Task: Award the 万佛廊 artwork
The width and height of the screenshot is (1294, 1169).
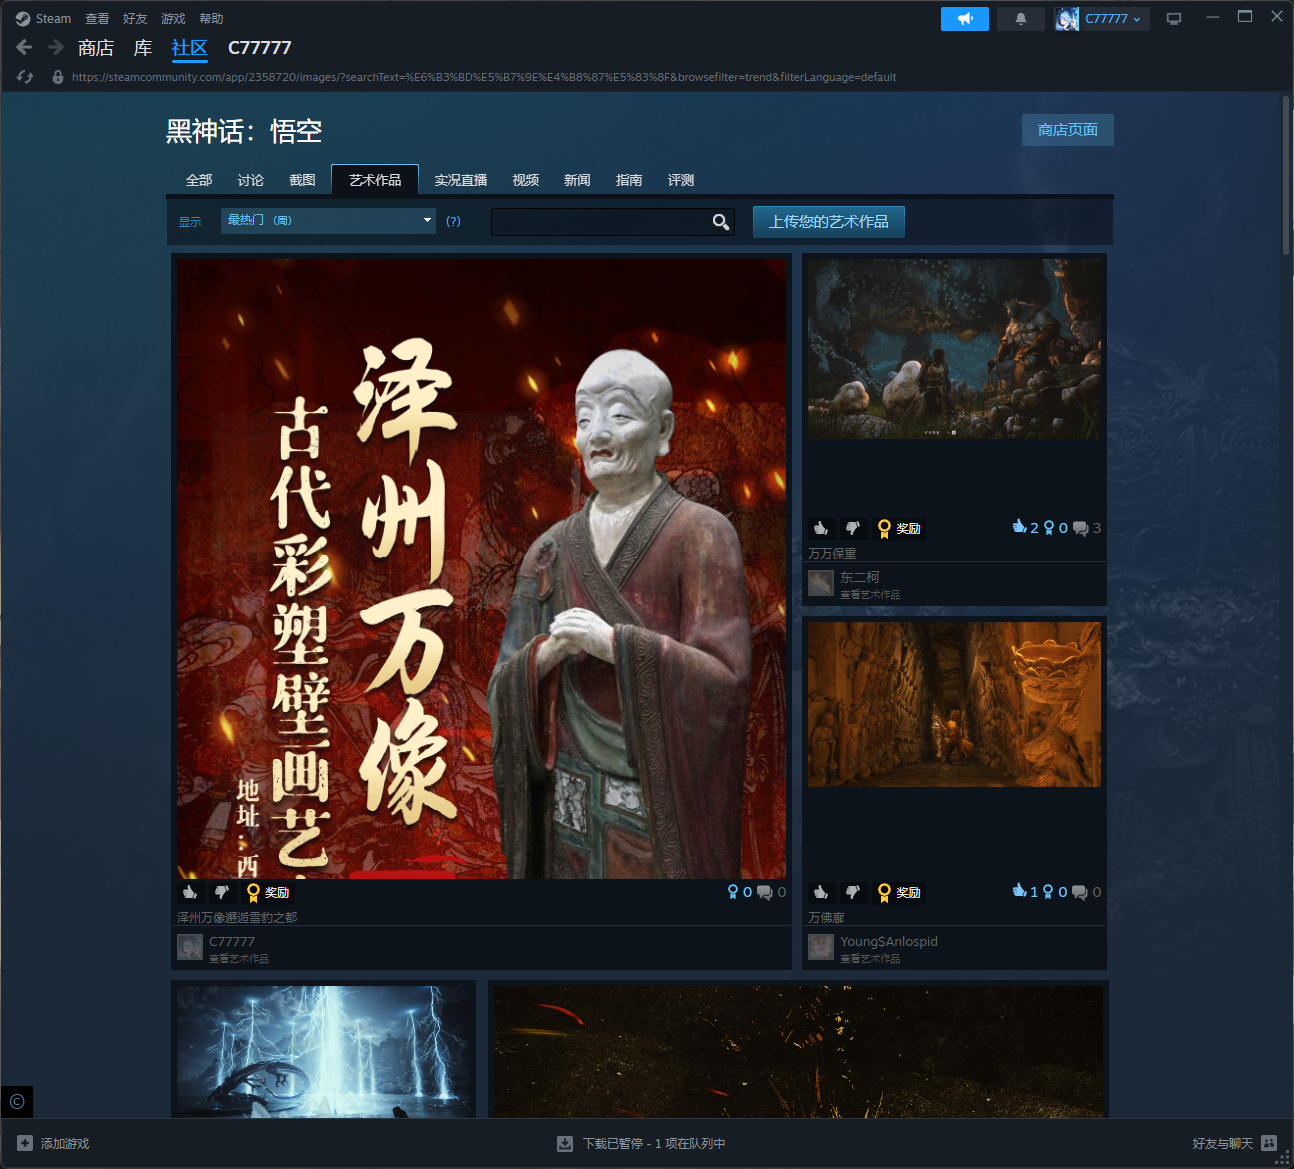Action: tap(899, 892)
